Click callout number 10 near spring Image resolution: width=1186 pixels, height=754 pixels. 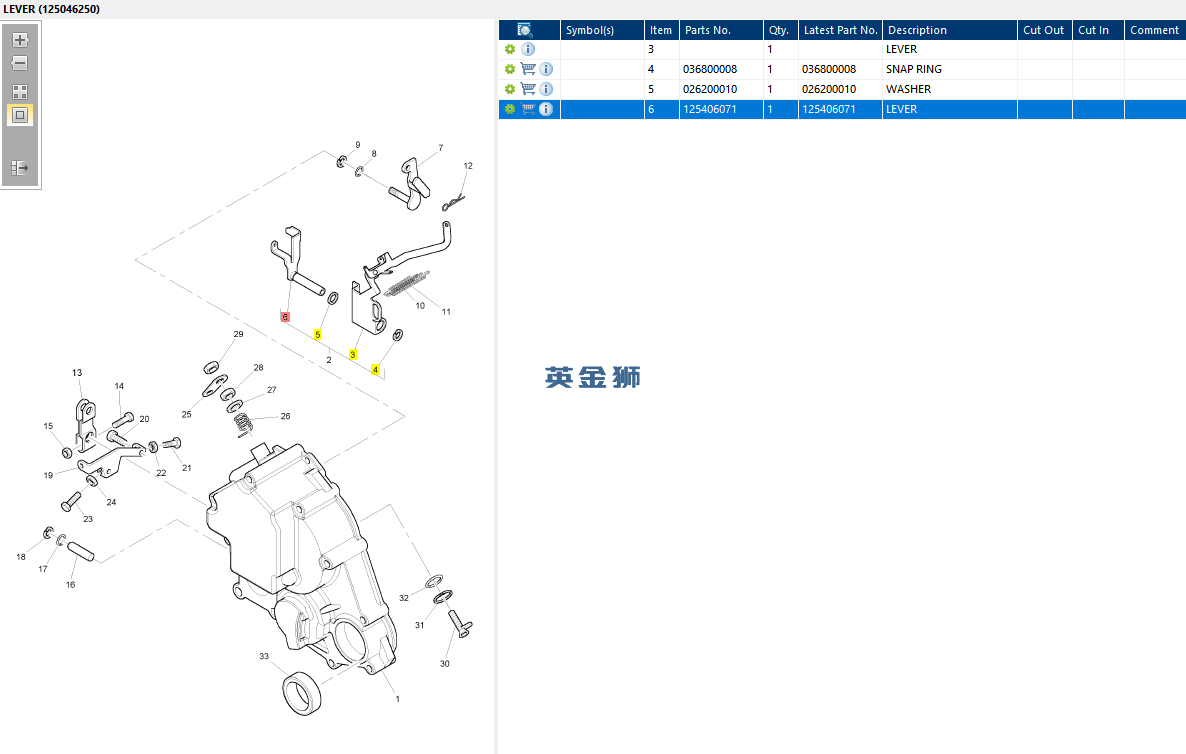pos(421,306)
